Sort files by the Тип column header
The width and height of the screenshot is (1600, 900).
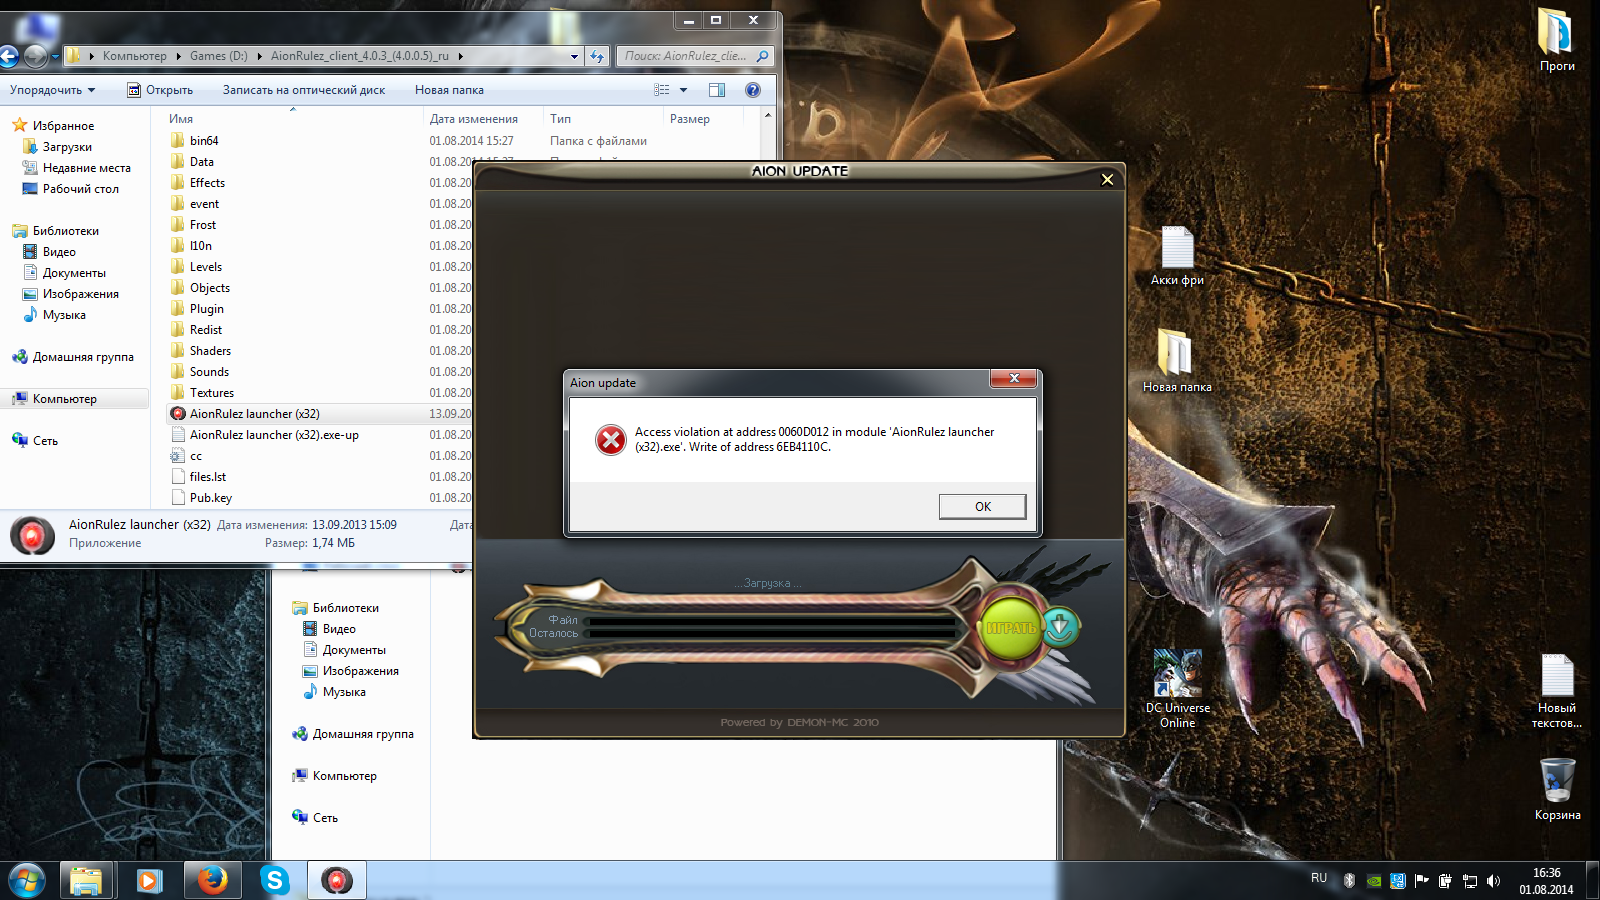tap(560, 119)
